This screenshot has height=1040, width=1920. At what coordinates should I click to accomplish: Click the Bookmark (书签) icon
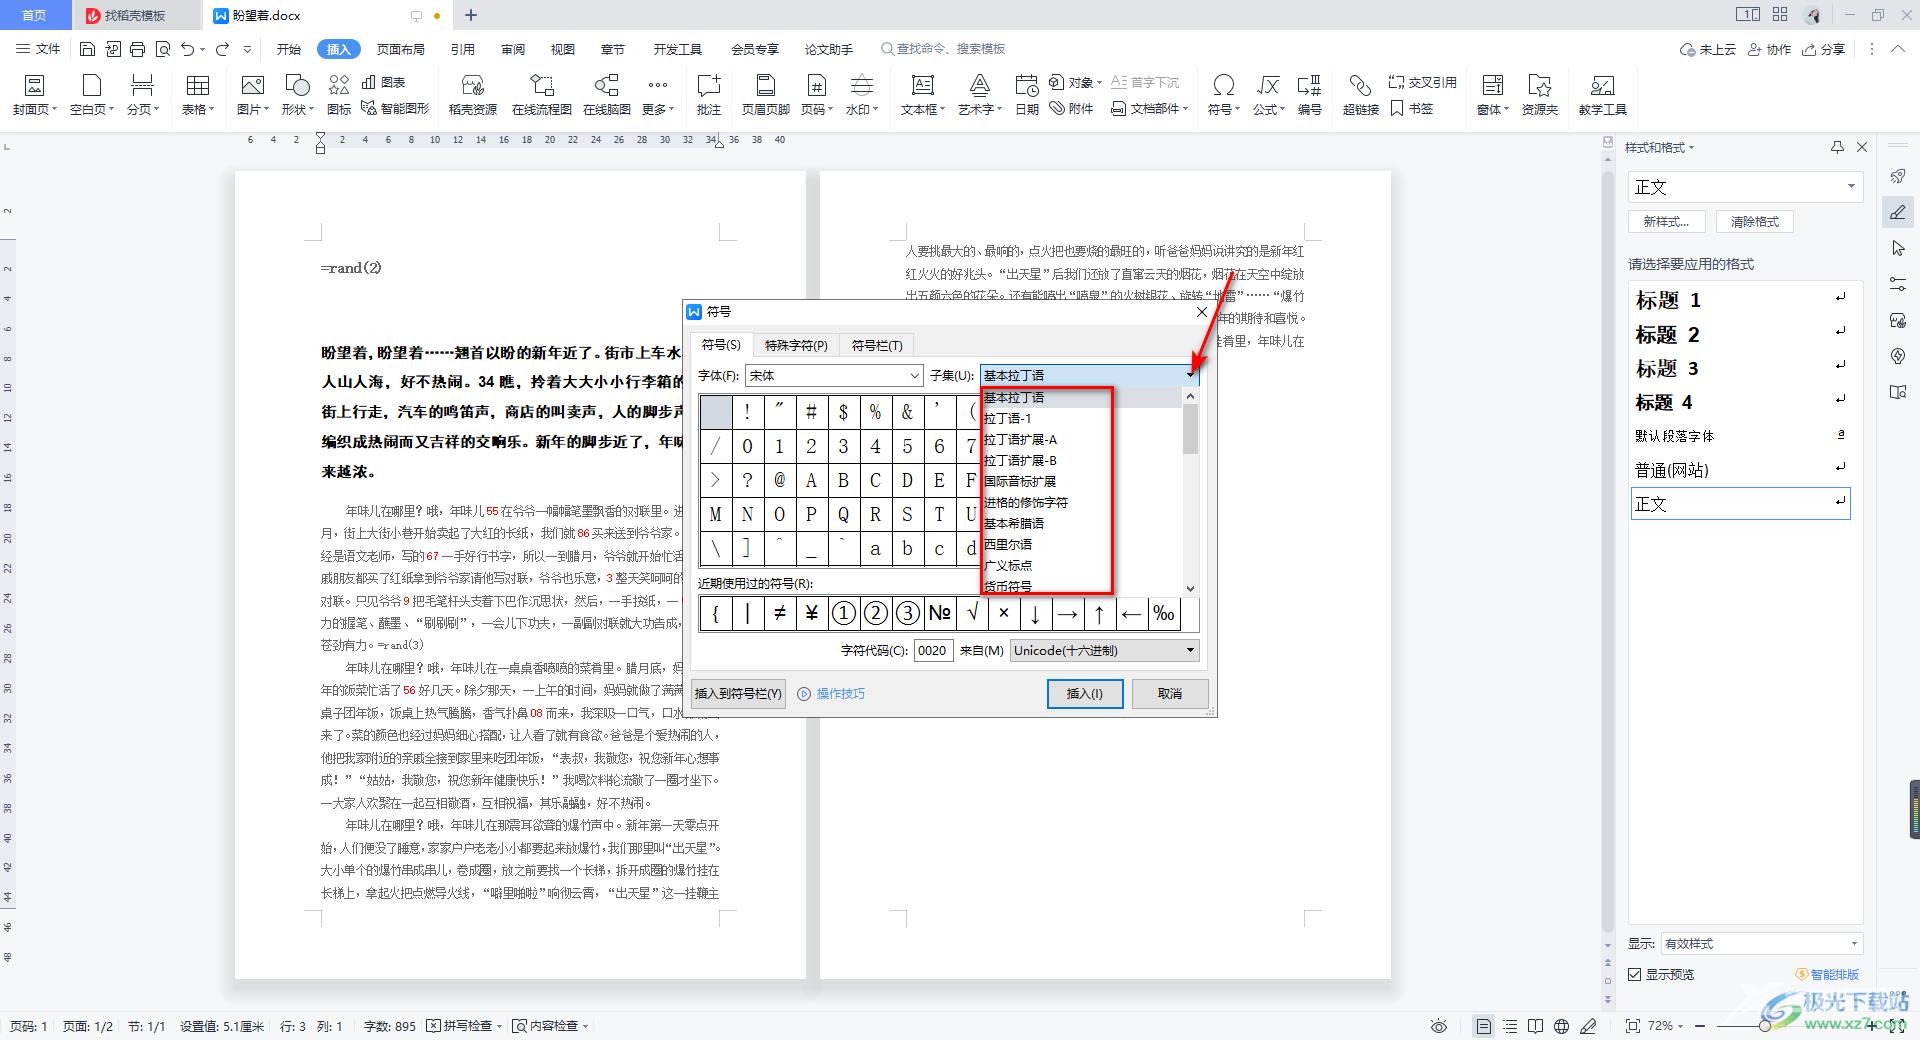1412,108
